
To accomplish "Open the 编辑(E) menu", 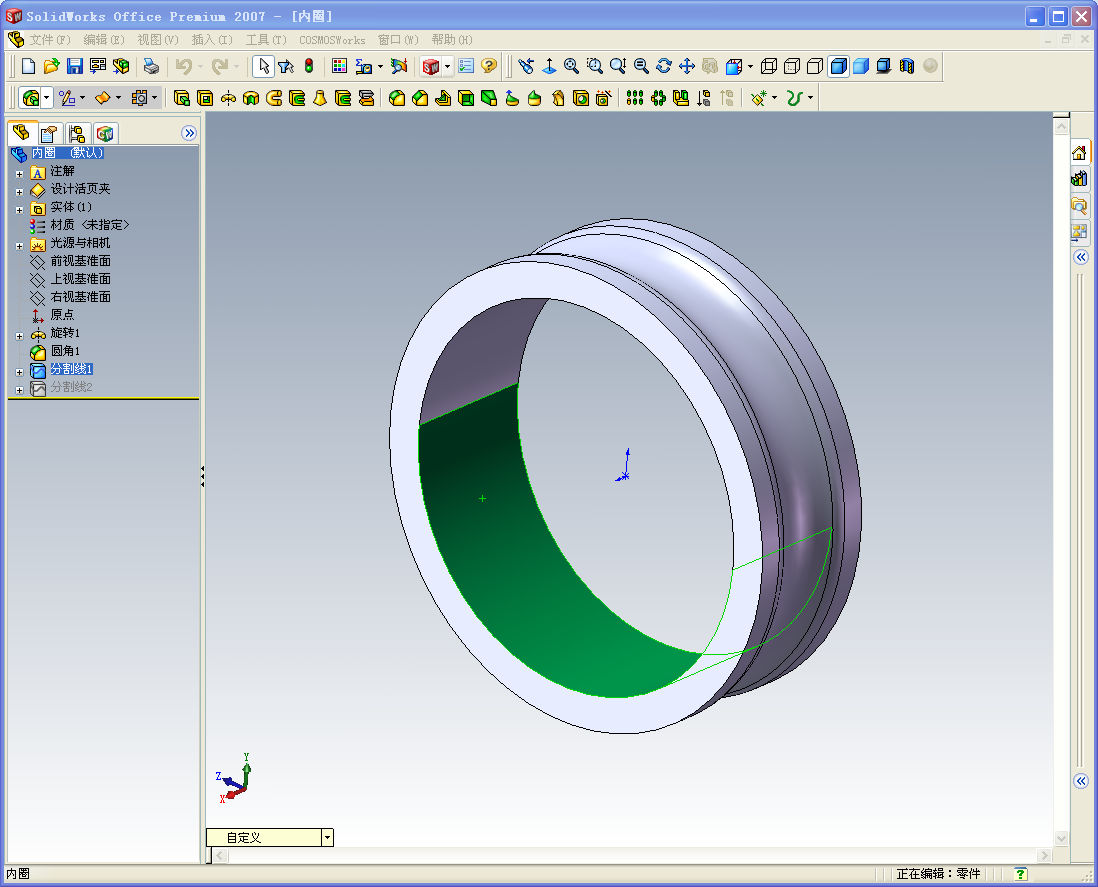I will click(x=104, y=40).
